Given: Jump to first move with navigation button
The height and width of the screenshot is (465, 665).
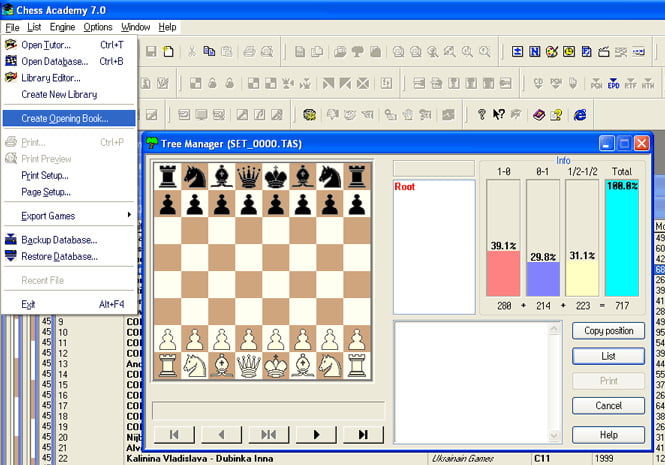Looking at the screenshot, I should (x=174, y=434).
